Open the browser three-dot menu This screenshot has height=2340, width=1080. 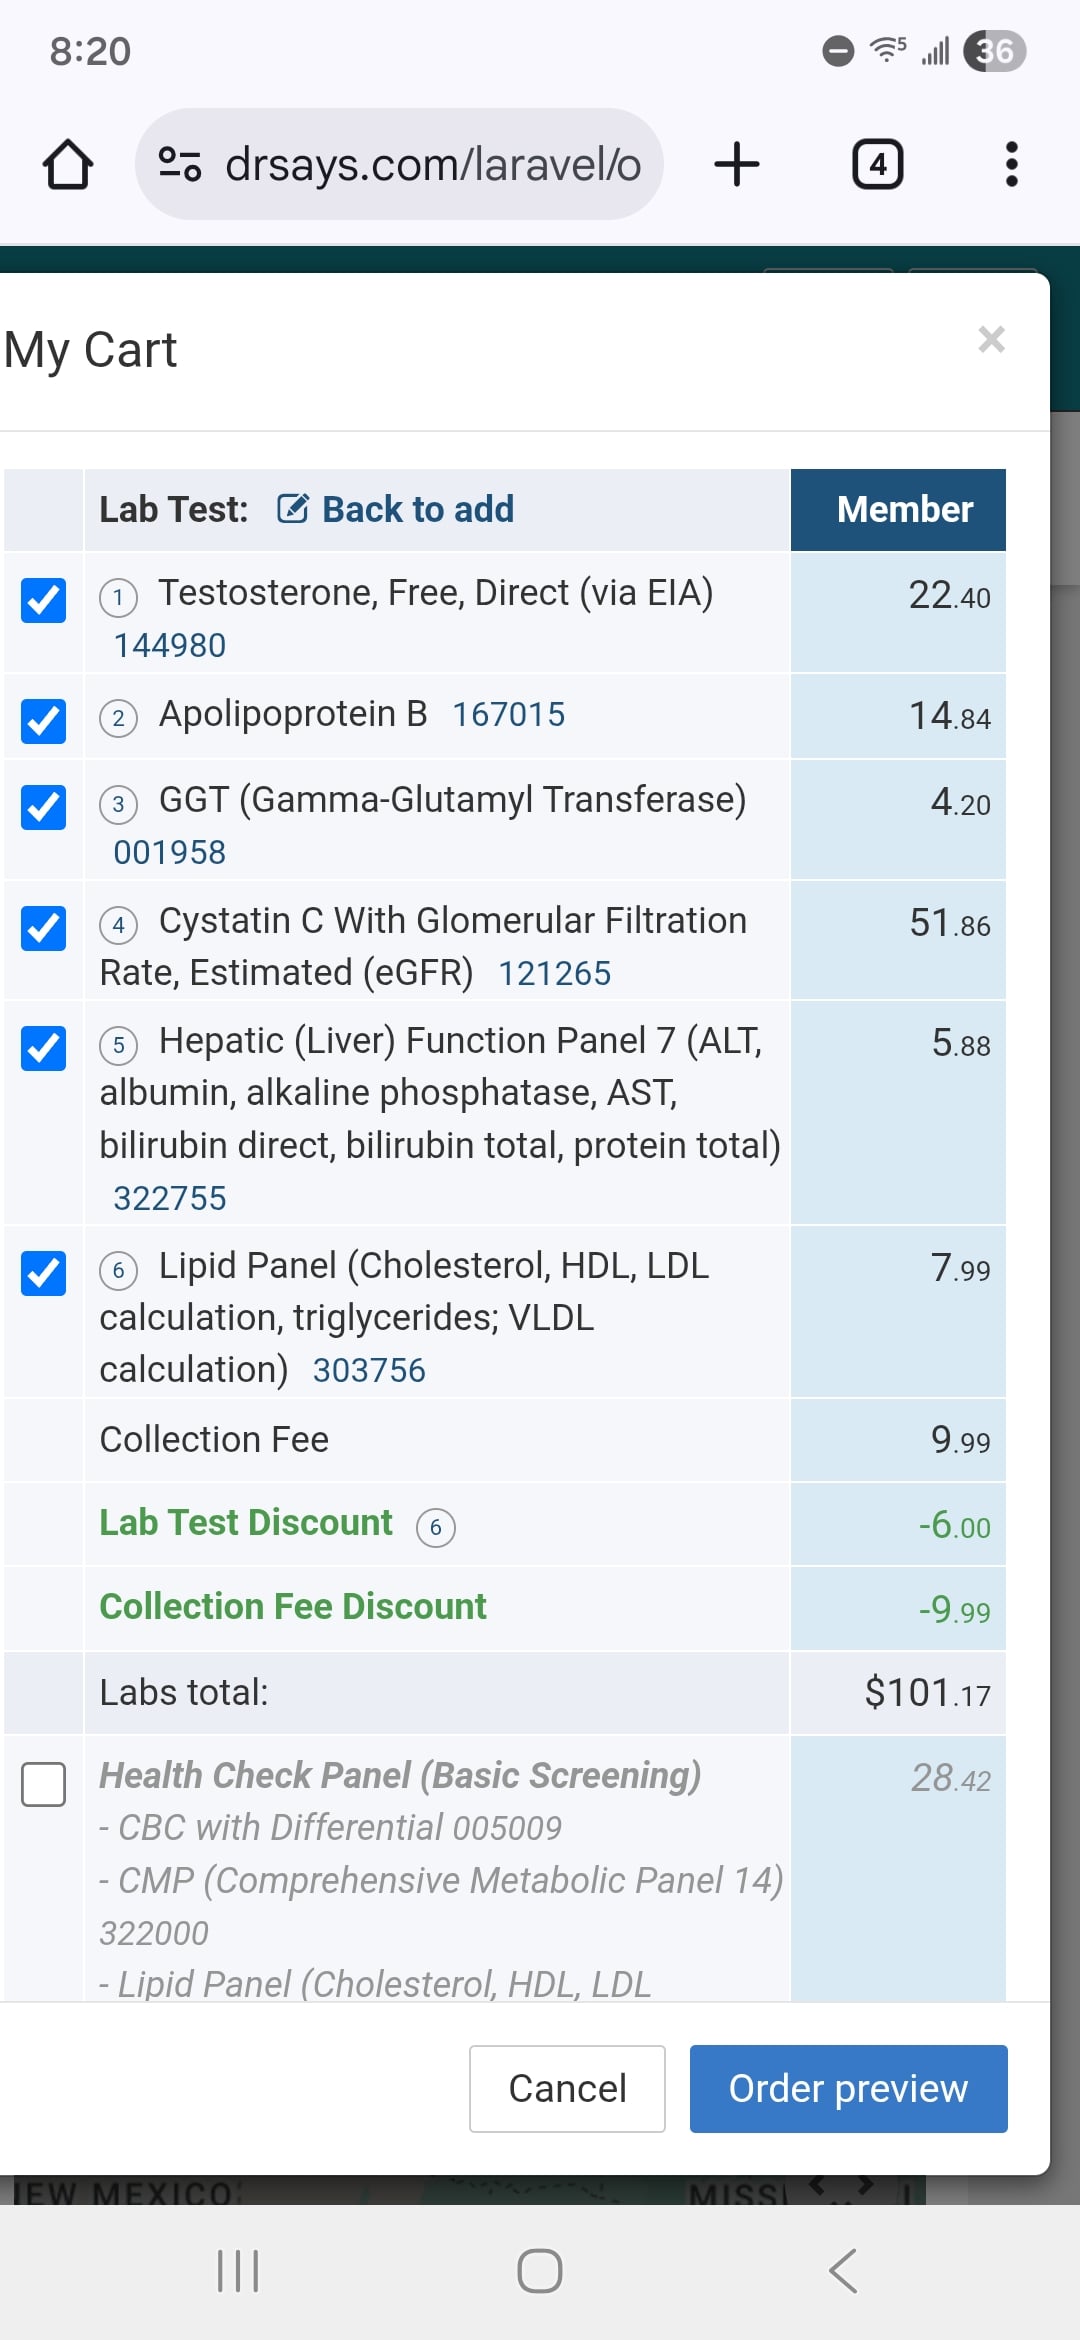click(1012, 164)
